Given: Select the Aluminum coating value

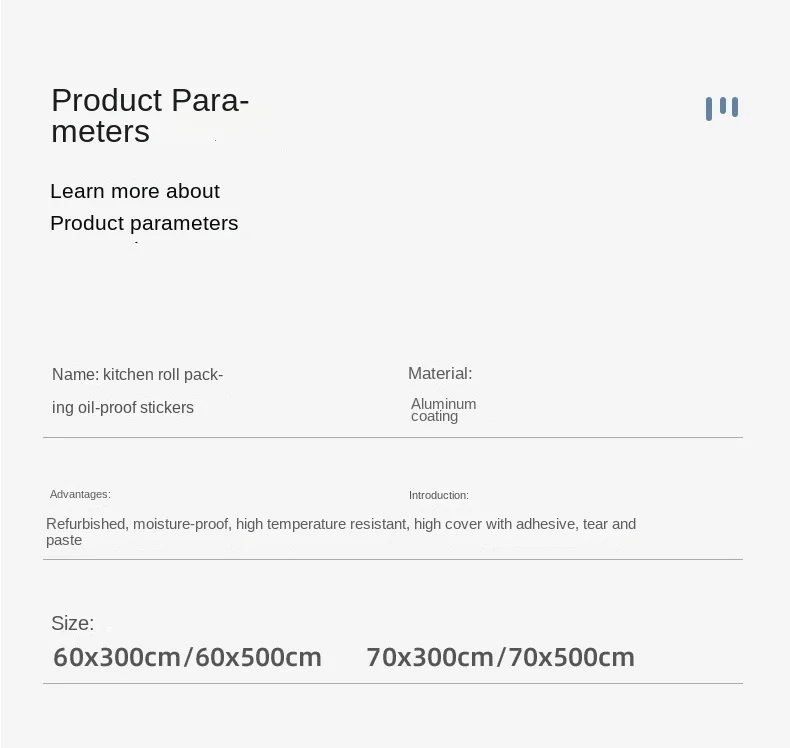Looking at the screenshot, I should coord(443,410).
